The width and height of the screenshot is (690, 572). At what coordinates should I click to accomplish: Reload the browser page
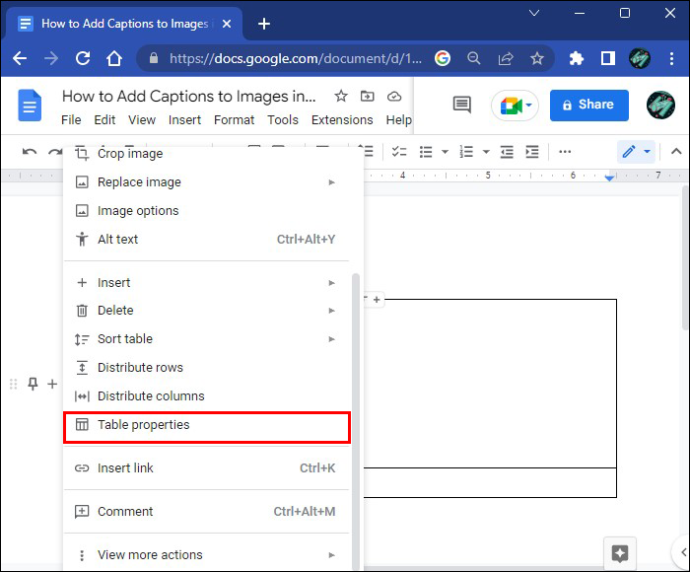point(82,58)
